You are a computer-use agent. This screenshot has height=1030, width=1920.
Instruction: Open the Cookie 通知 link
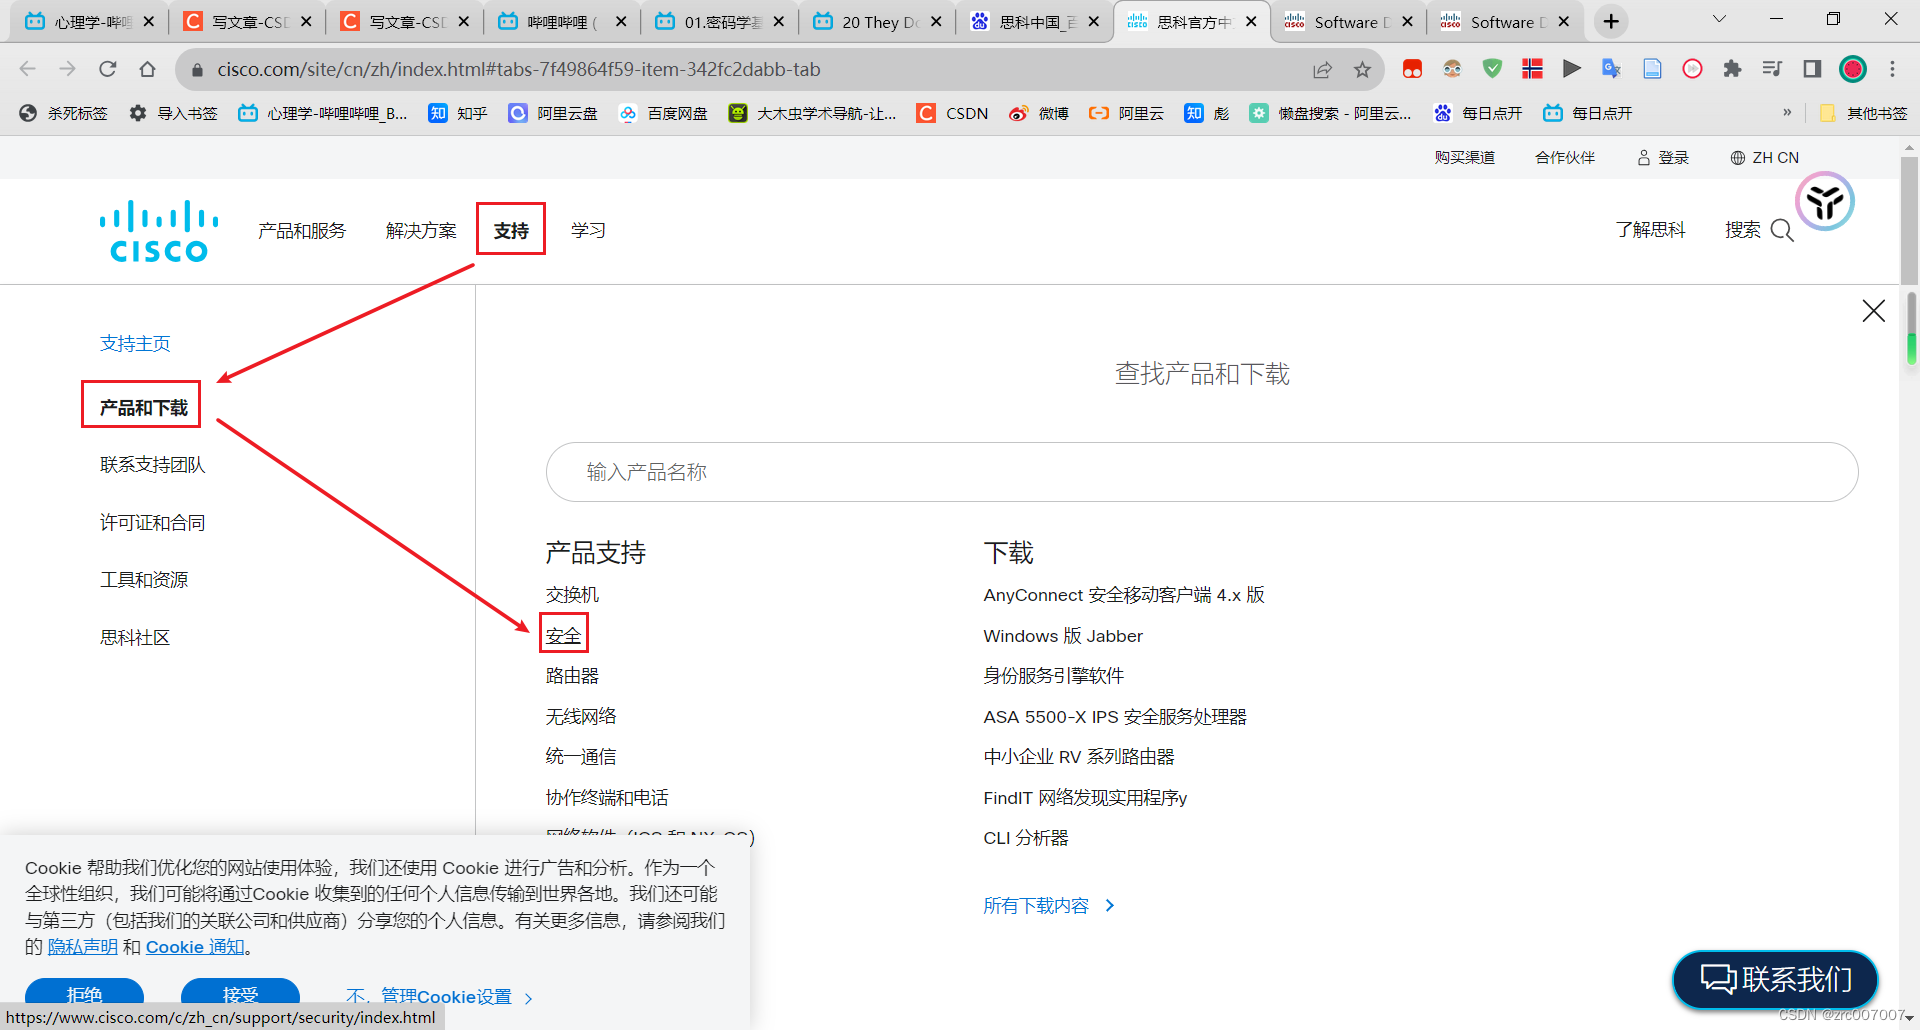pyautogui.click(x=195, y=947)
